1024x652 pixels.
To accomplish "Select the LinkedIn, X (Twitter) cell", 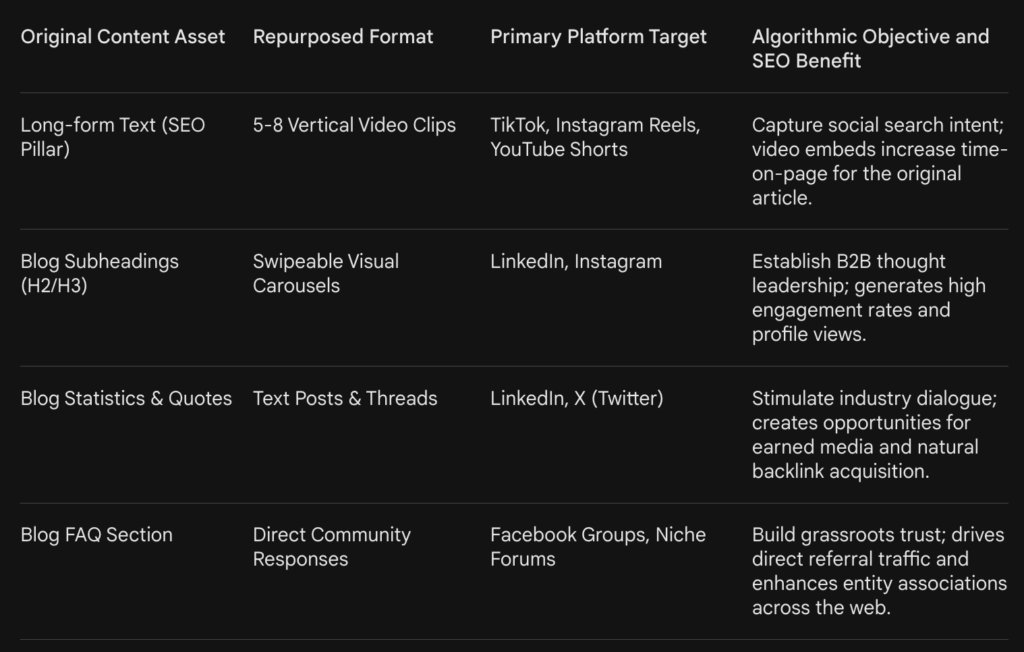I will click(576, 398).
